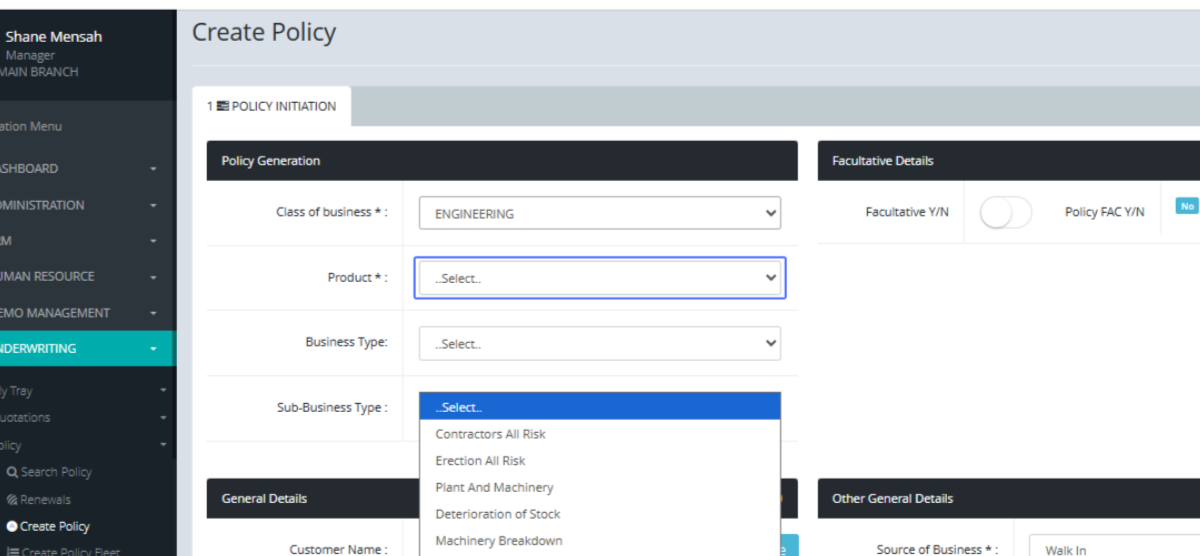Click the Policy FAC 'No' badge
1200x556 pixels.
point(1187,206)
